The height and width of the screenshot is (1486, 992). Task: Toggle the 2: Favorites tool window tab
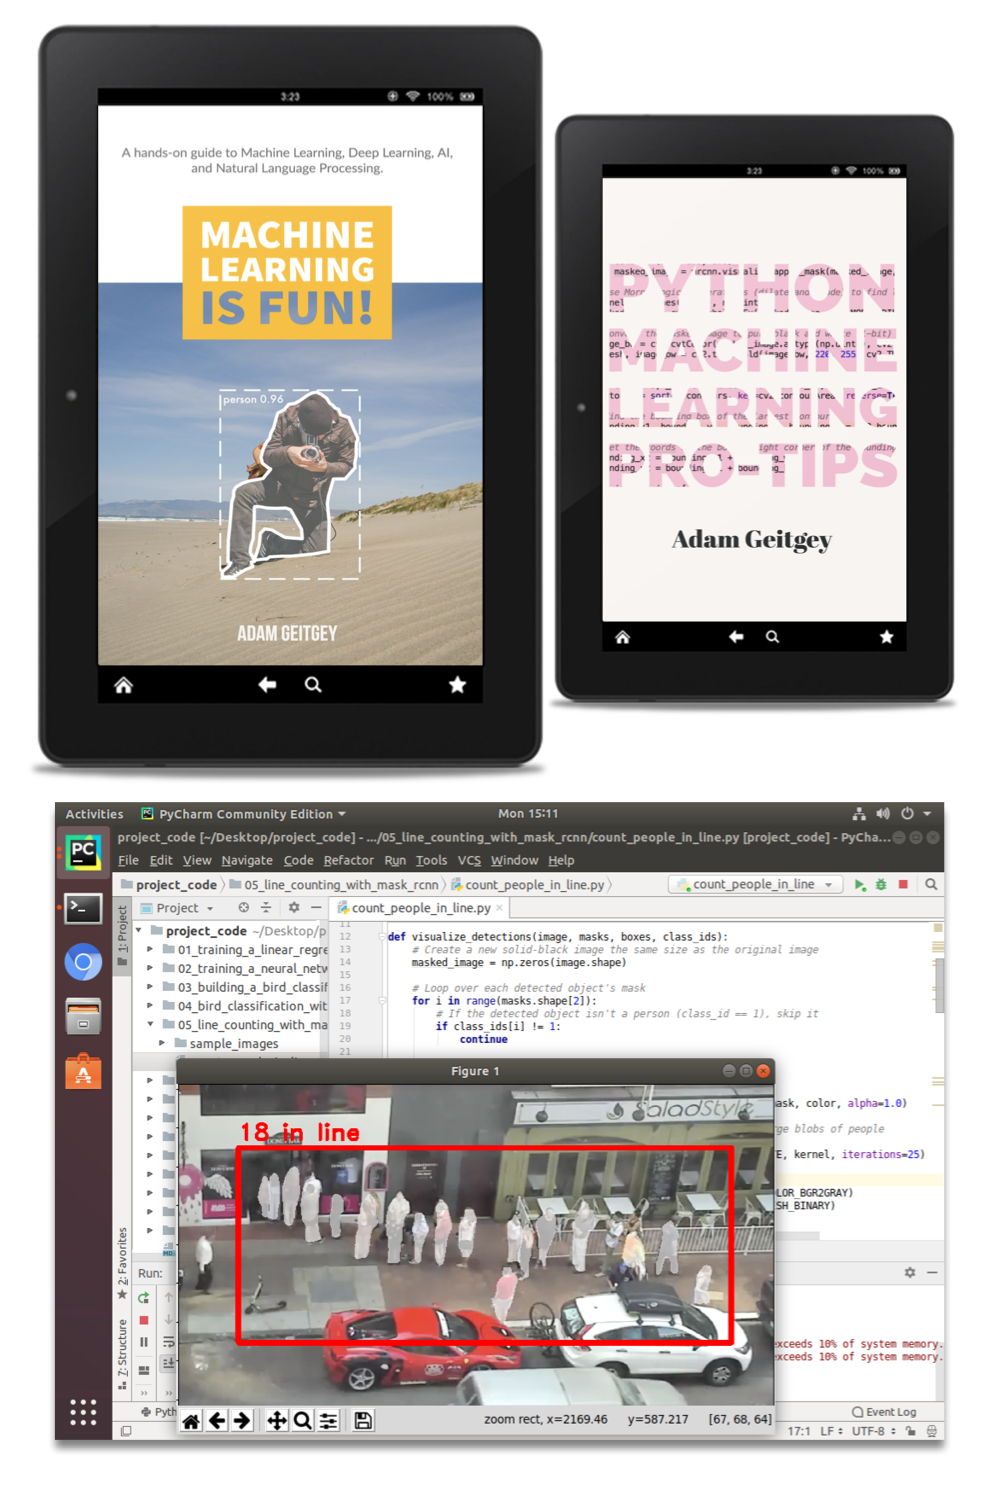122,1263
